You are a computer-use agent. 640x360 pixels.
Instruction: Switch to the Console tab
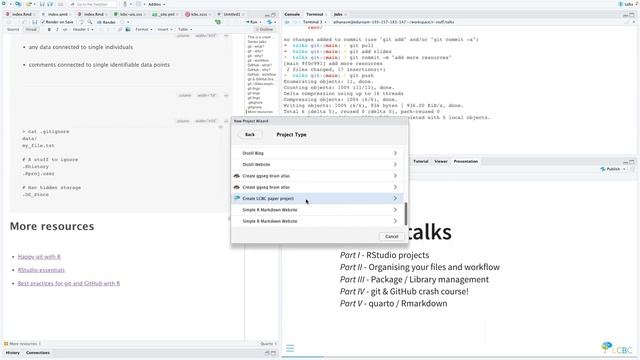[x=292, y=14]
